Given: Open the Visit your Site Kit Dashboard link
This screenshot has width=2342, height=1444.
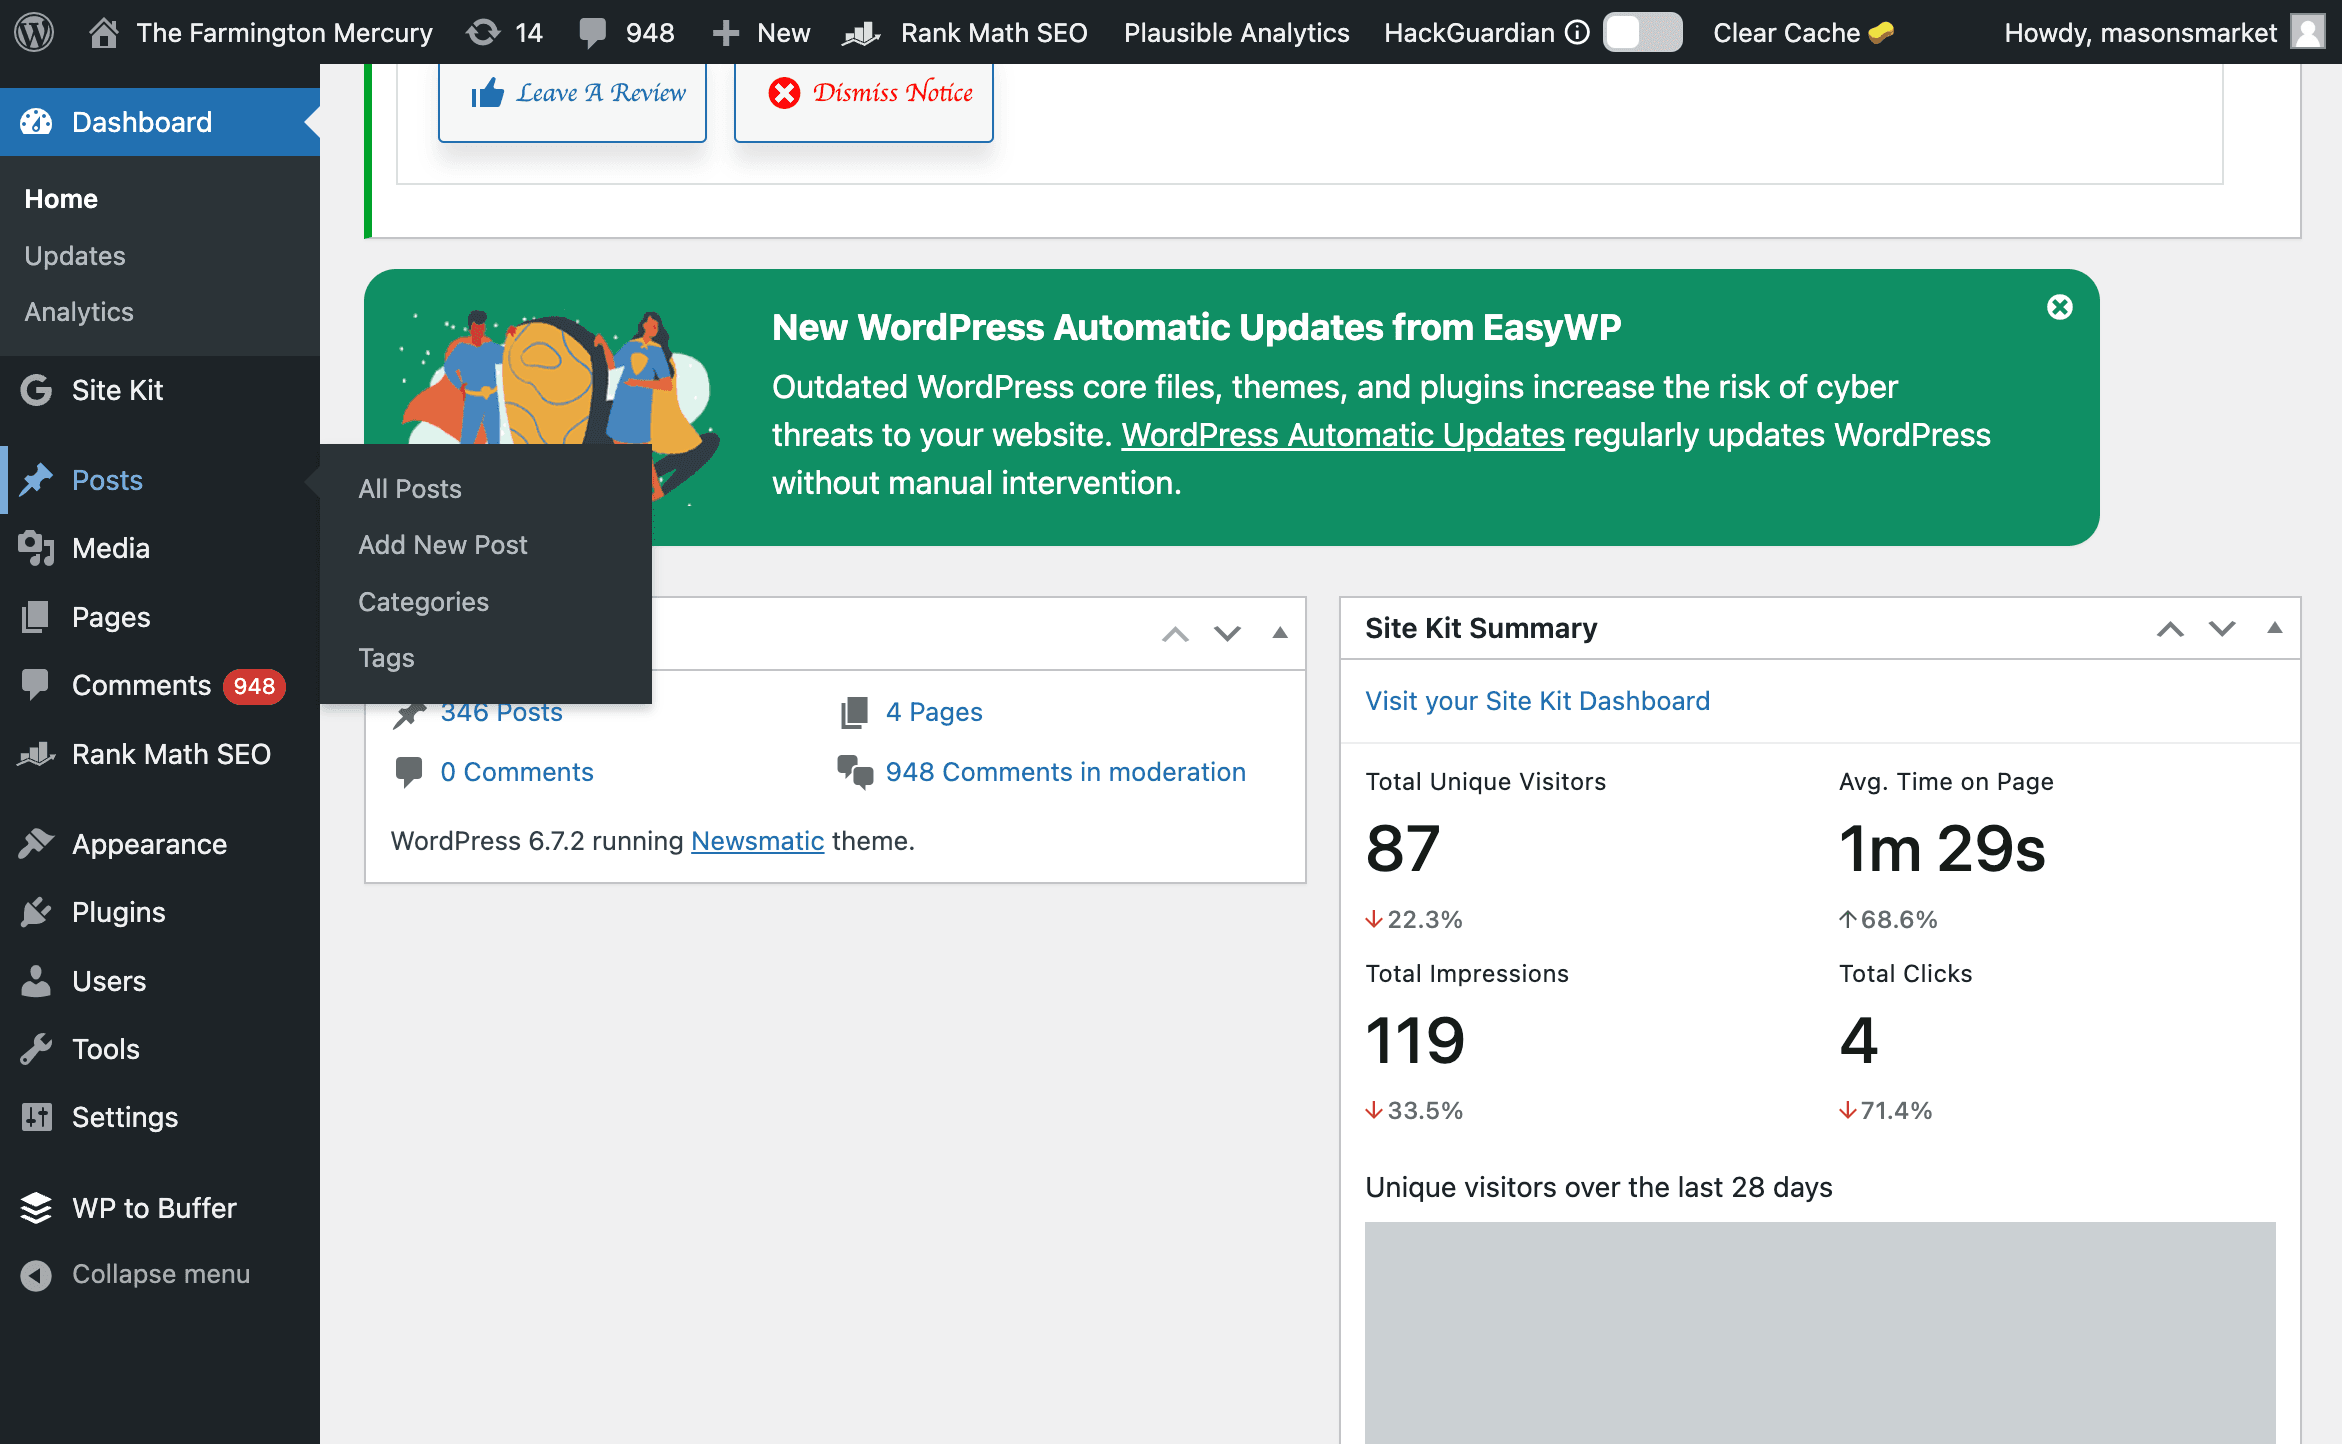Looking at the screenshot, I should [1537, 700].
